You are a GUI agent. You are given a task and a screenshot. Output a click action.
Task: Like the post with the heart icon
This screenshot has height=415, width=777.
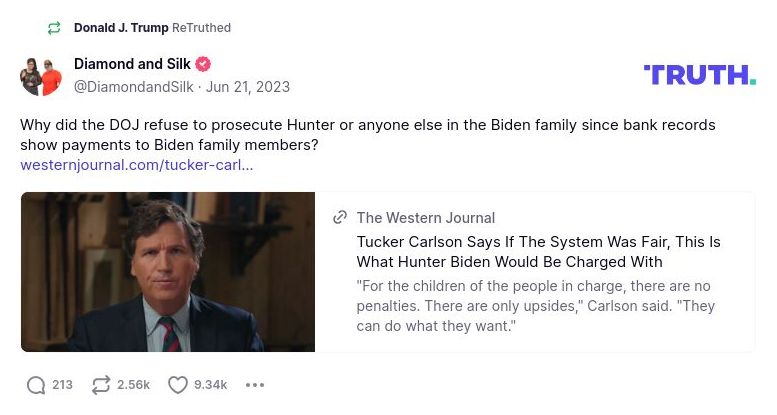click(178, 385)
